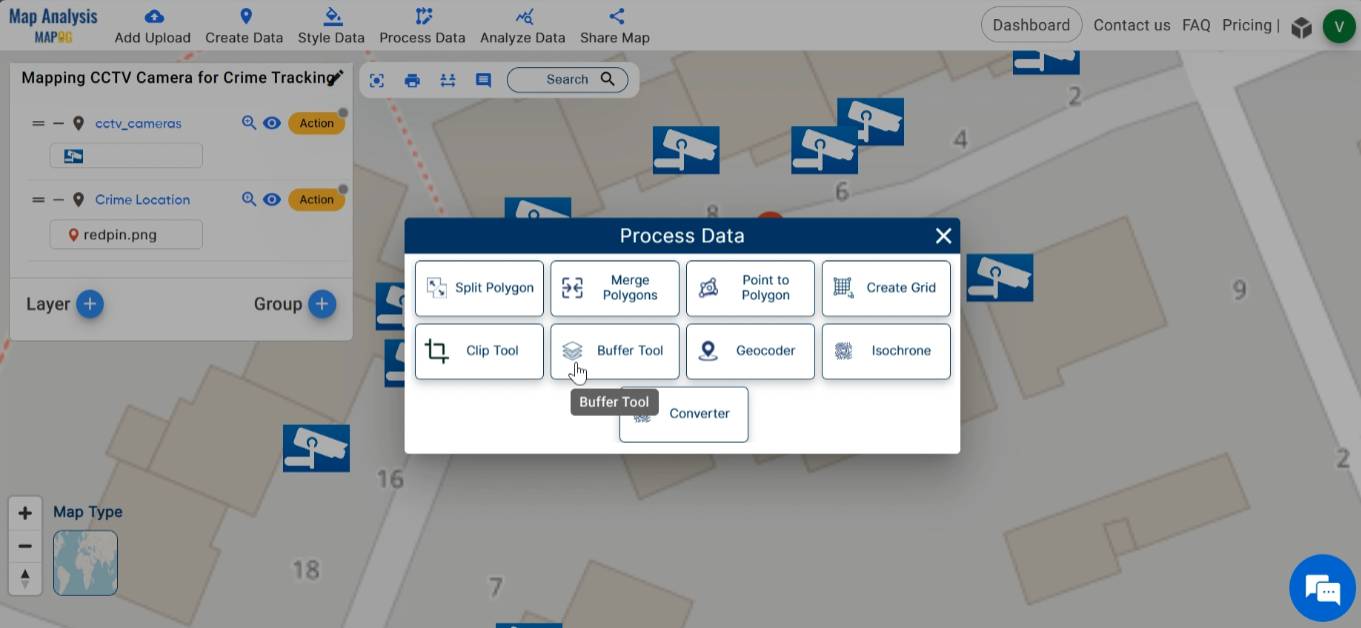Reset the map north compass arrow
Viewport: 1361px width, 628px height.
tap(25, 578)
